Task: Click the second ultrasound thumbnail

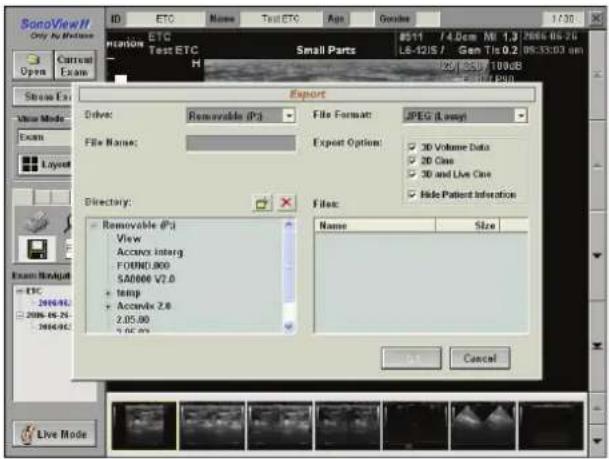Action: (212, 426)
